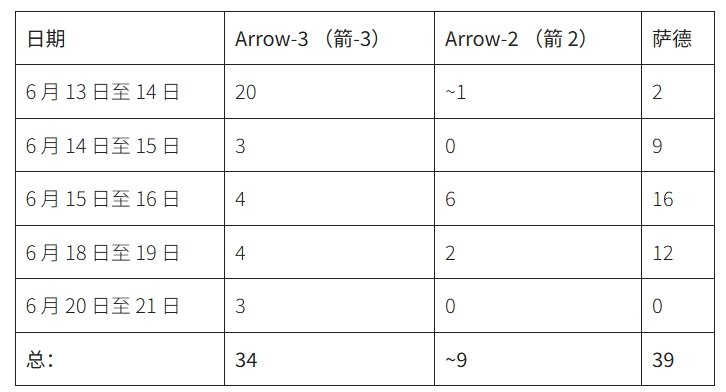Viewport: 726px width, 392px height.
Task: Click the 萨德 column header
Action: click(x=678, y=38)
